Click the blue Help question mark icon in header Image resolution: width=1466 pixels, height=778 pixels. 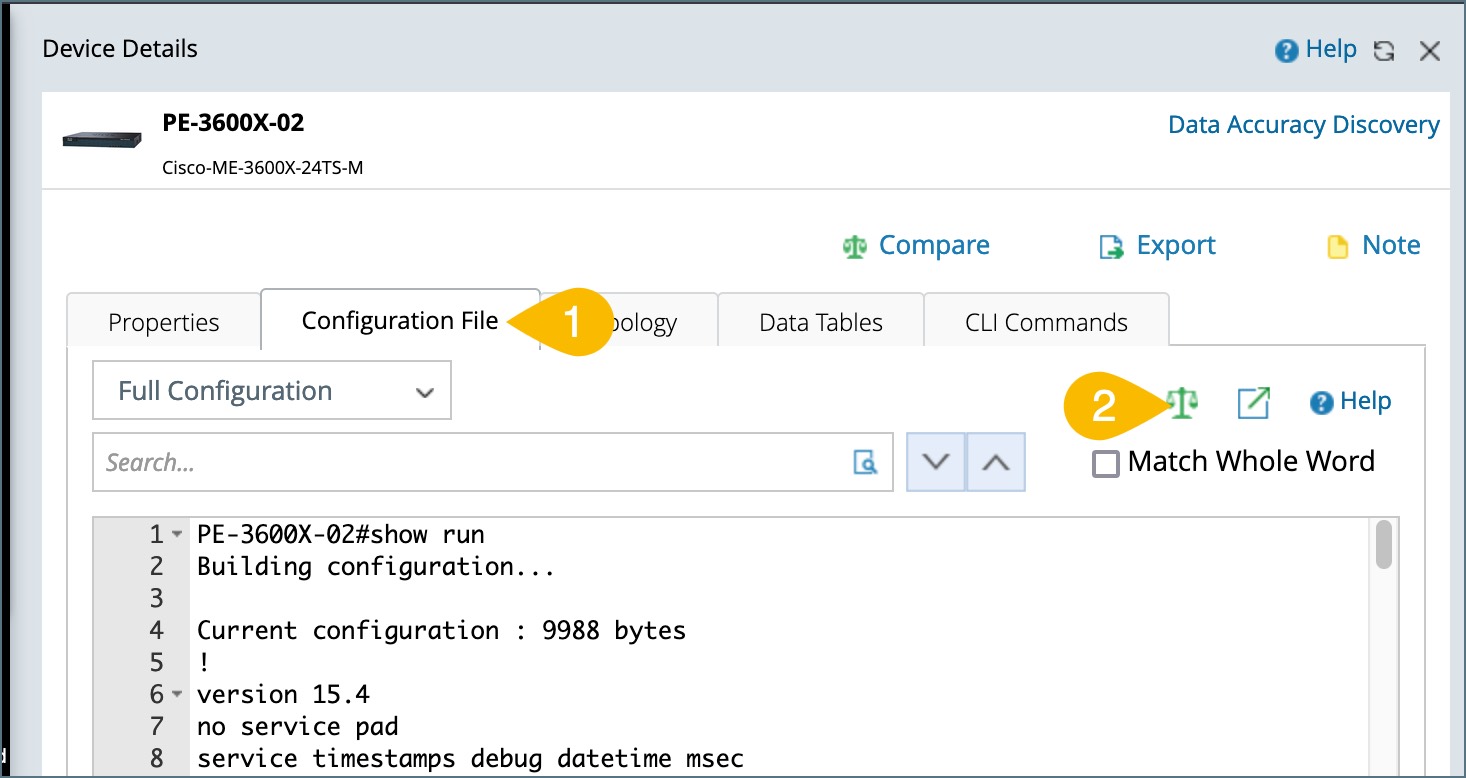coord(1286,51)
